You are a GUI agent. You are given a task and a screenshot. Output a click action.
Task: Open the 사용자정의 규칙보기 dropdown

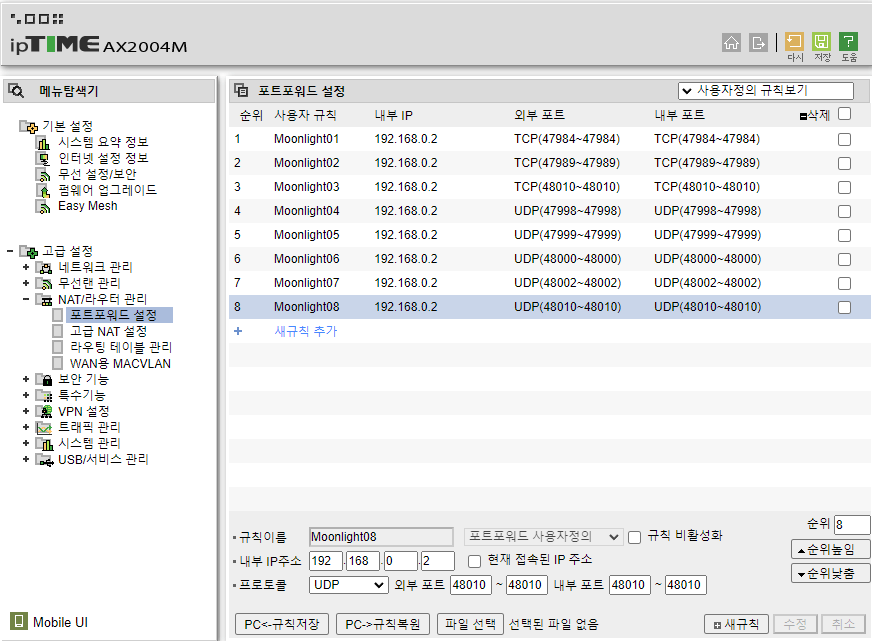(x=765, y=91)
